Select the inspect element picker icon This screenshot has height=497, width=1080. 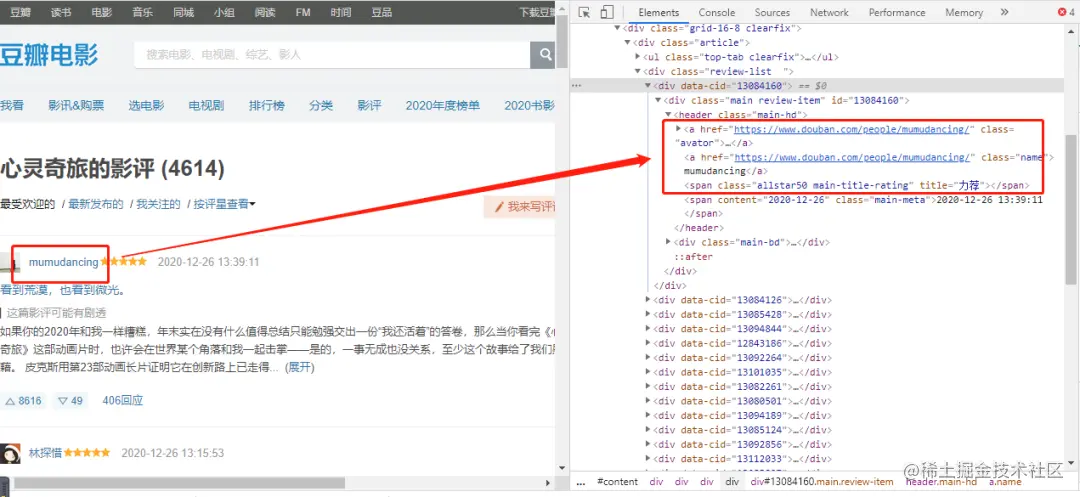tap(584, 12)
